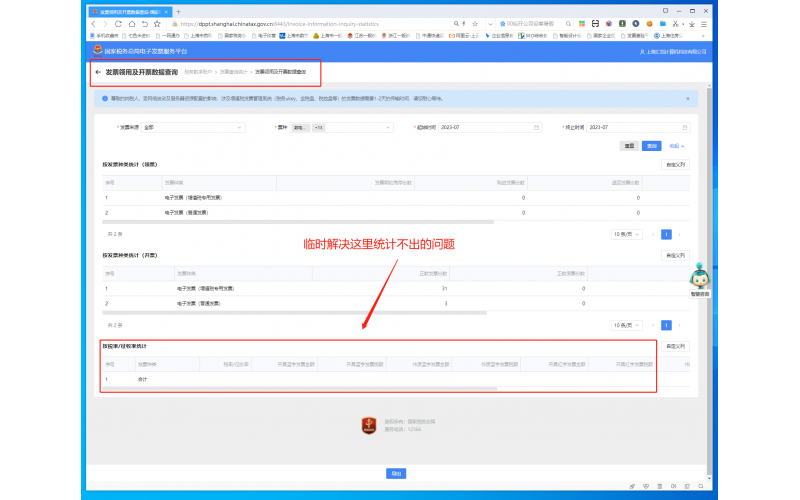Click 自定义列 for the 按税率/征收率统计 table
The image size is (800, 500).
[x=676, y=346]
